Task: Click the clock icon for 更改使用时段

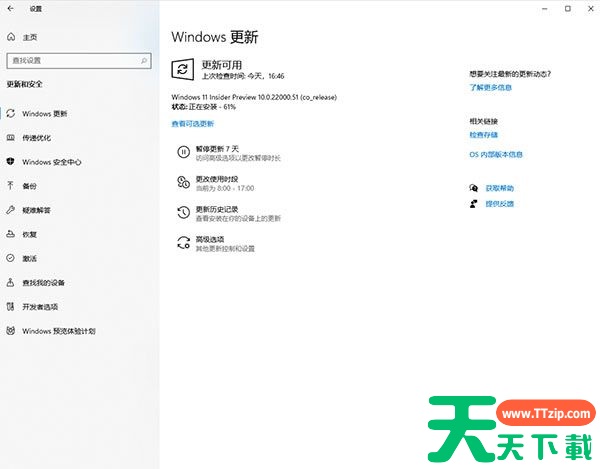Action: 183,182
